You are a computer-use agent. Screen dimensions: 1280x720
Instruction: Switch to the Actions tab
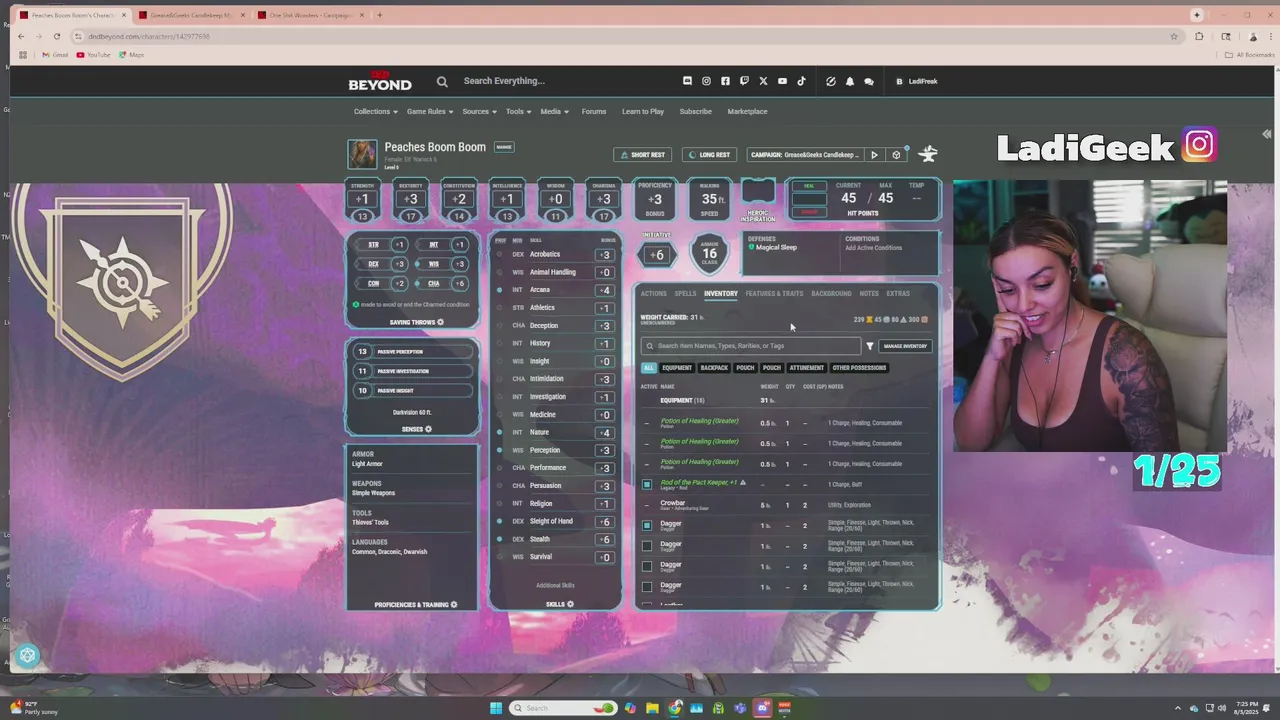pyautogui.click(x=653, y=294)
